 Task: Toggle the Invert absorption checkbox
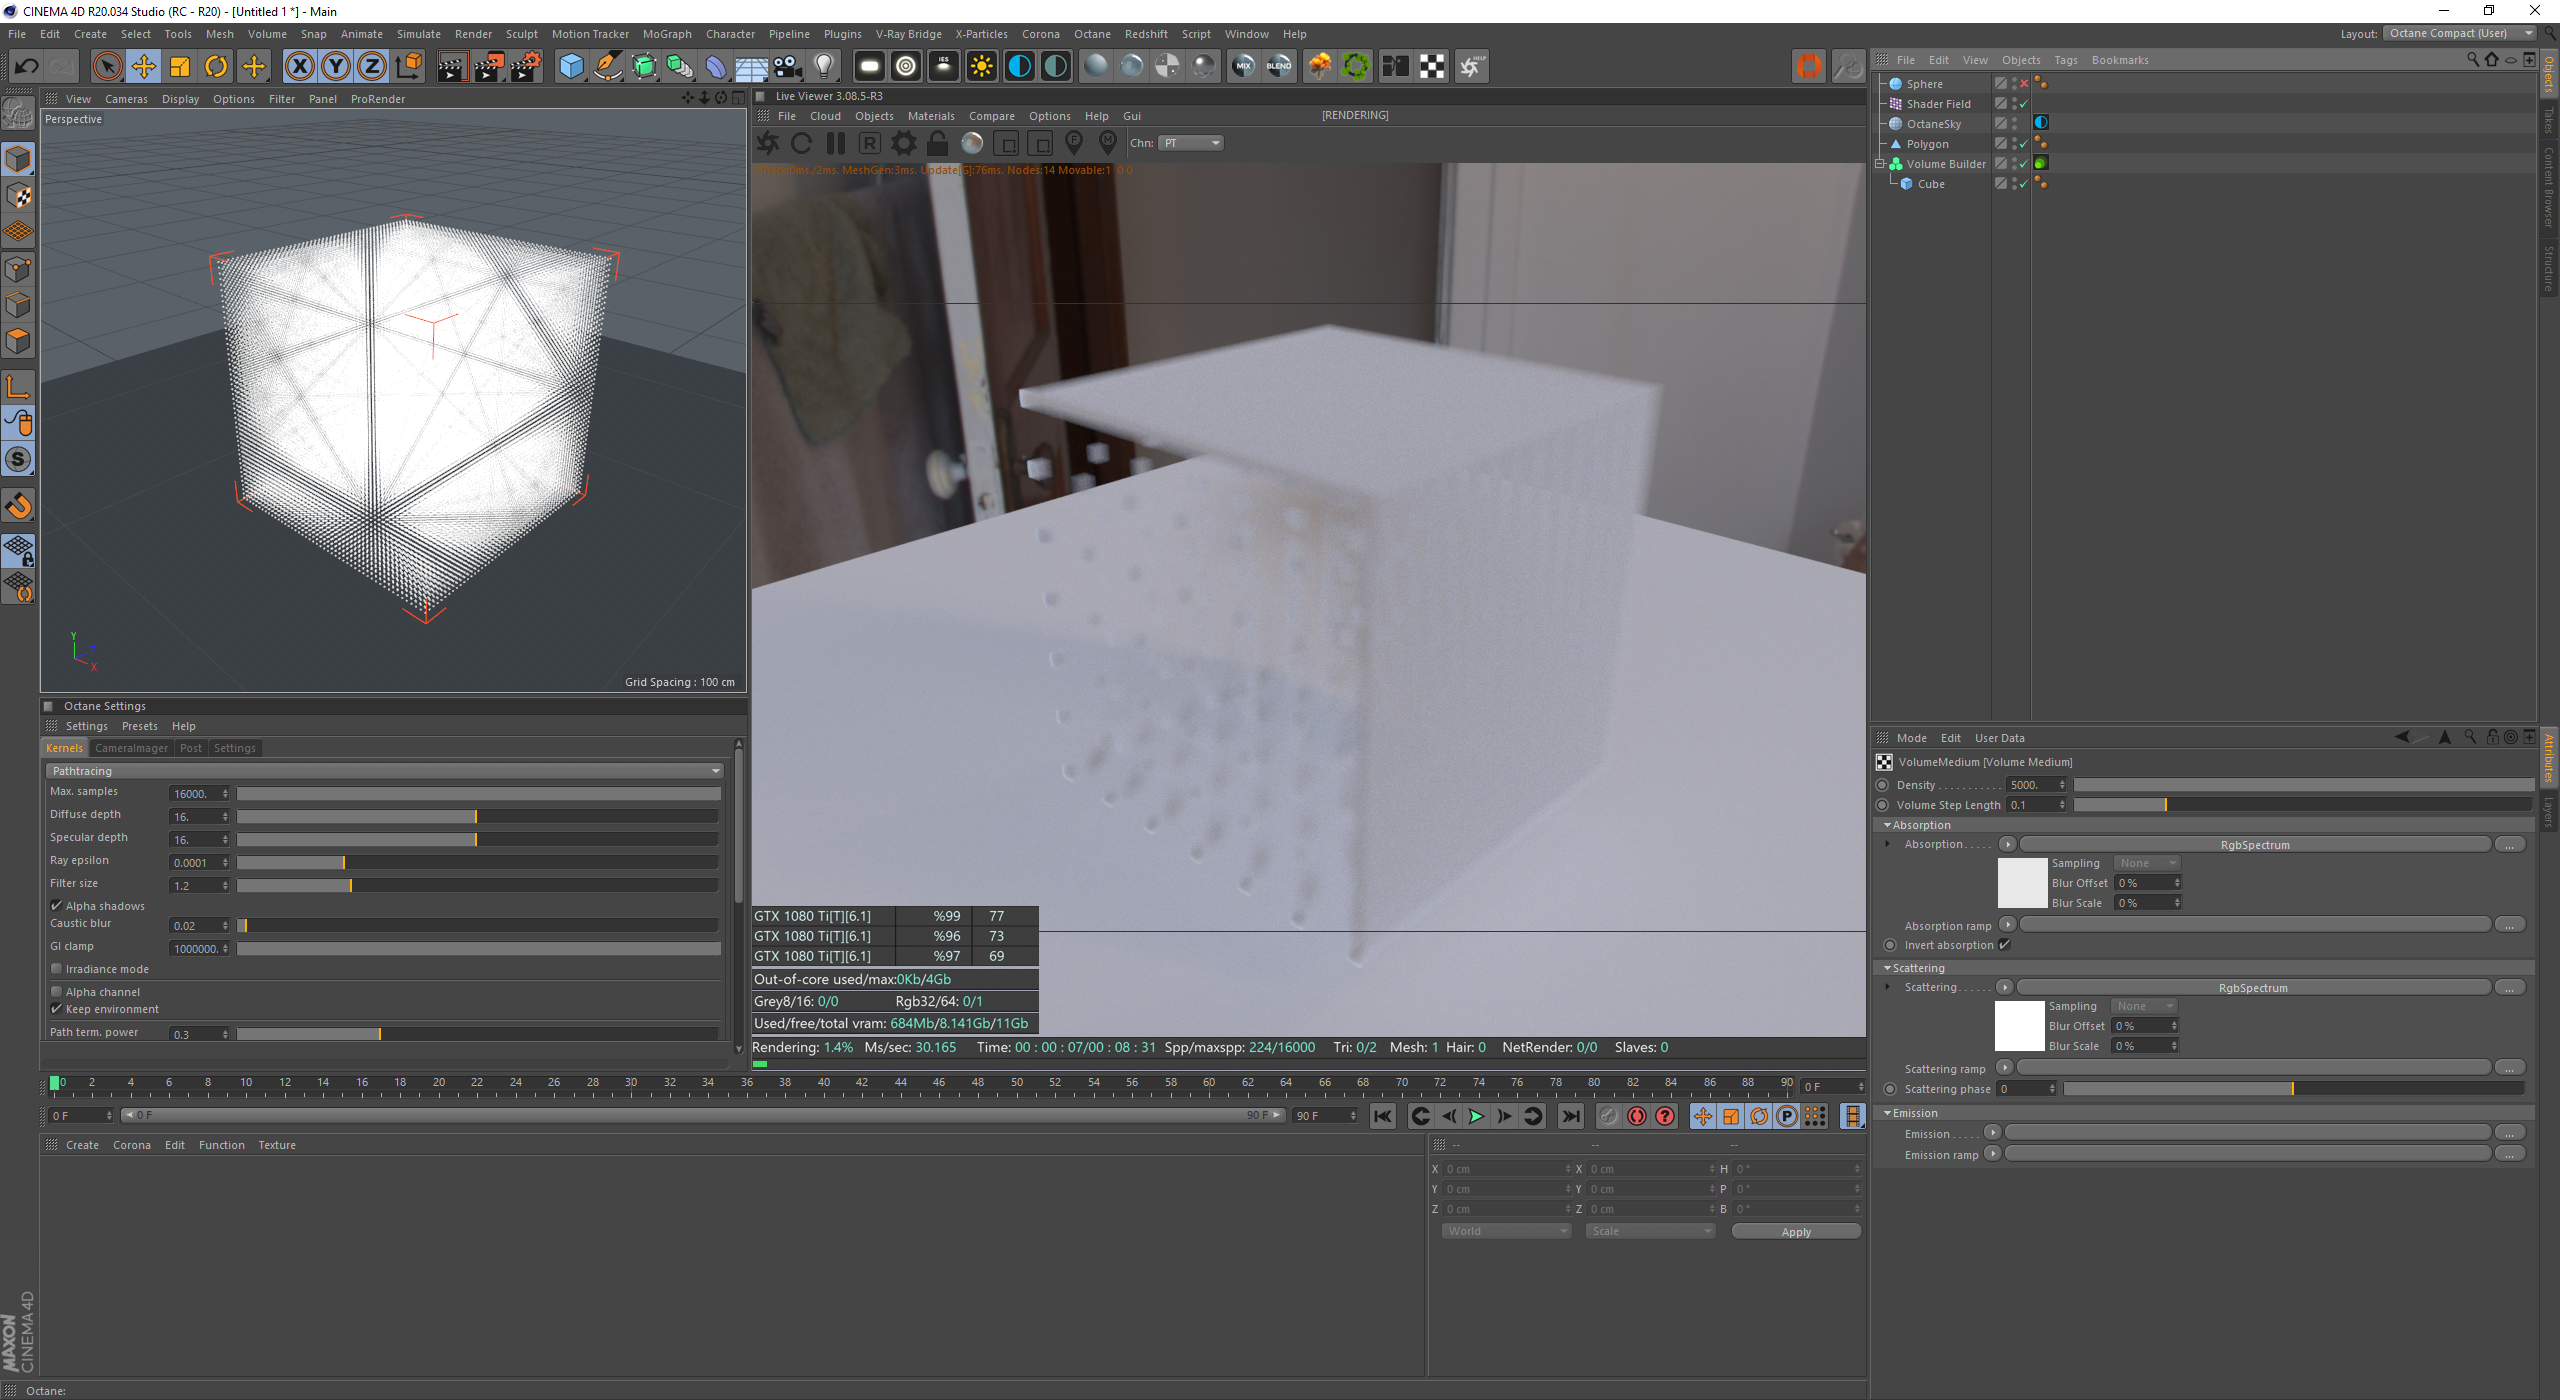pos(2004,945)
